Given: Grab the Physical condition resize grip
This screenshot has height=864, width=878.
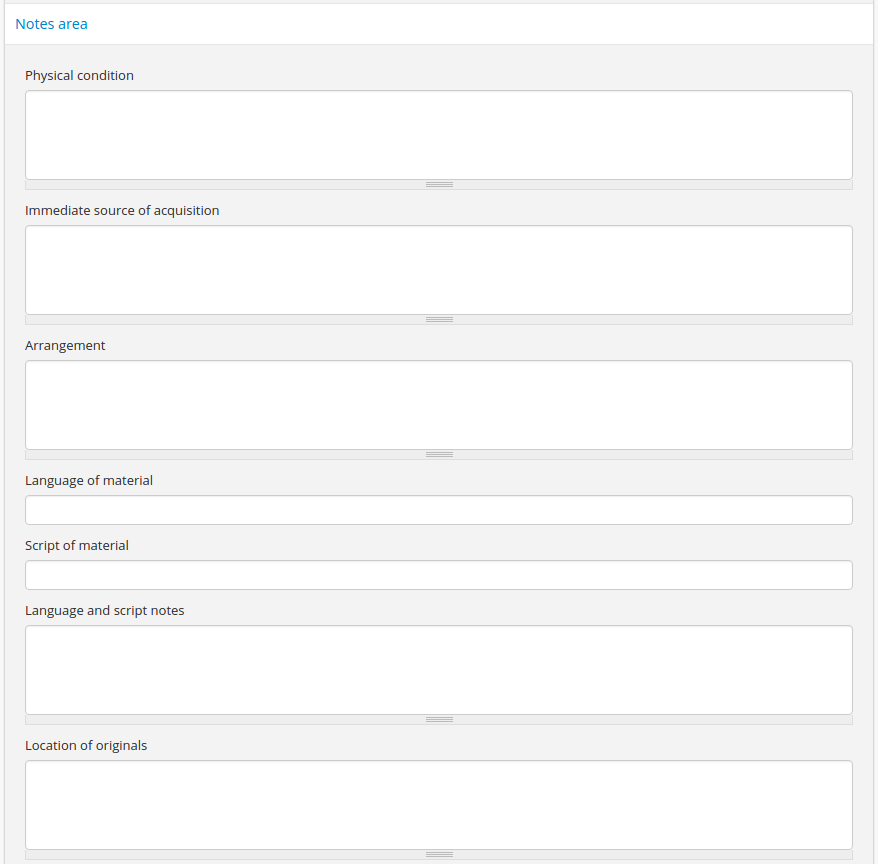Looking at the screenshot, I should 439,185.
